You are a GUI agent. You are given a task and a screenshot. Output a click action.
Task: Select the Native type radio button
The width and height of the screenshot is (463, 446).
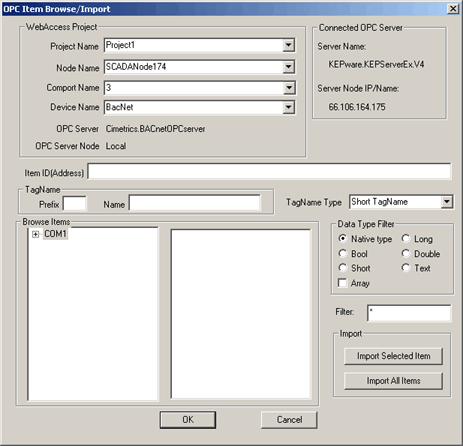point(343,239)
